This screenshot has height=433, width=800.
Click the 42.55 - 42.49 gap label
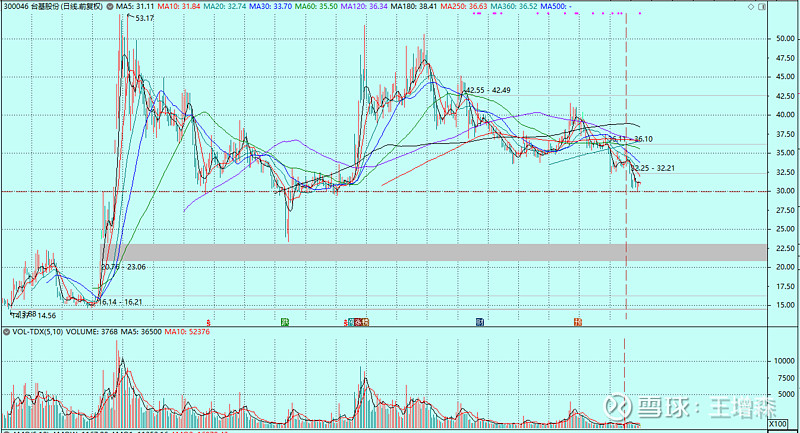click(x=488, y=90)
